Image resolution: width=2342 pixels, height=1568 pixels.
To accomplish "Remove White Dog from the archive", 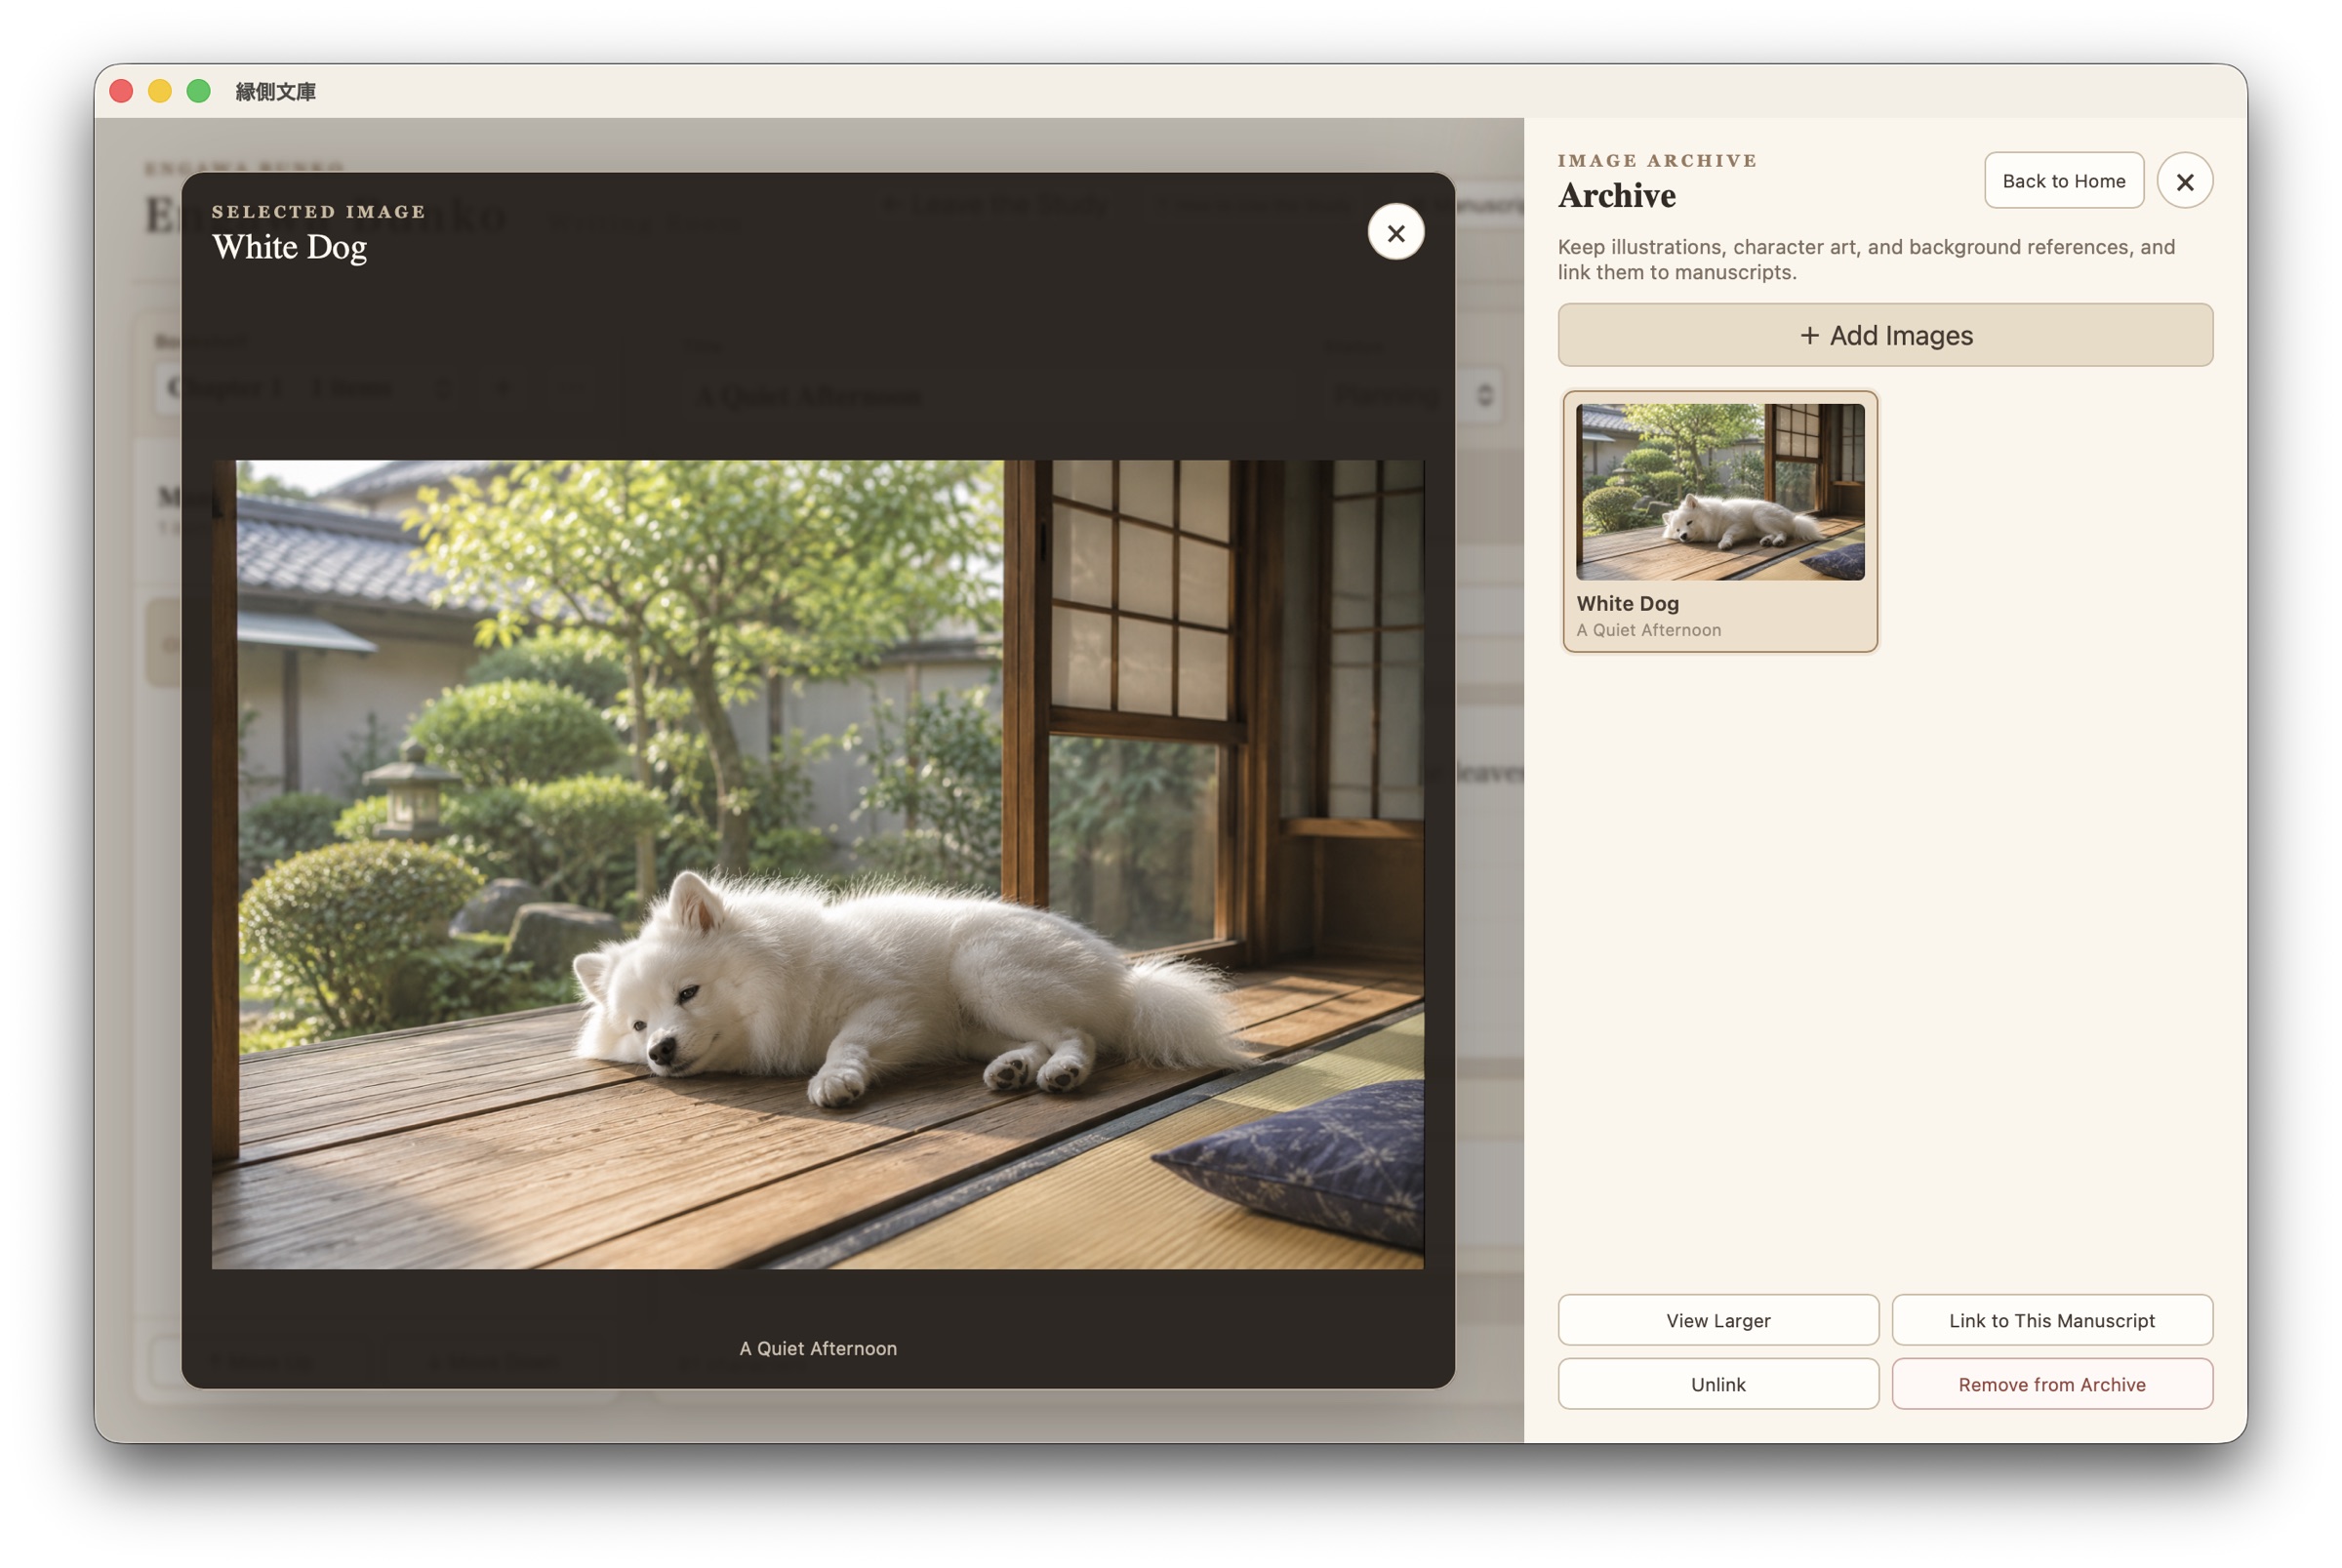I will click(2051, 1384).
